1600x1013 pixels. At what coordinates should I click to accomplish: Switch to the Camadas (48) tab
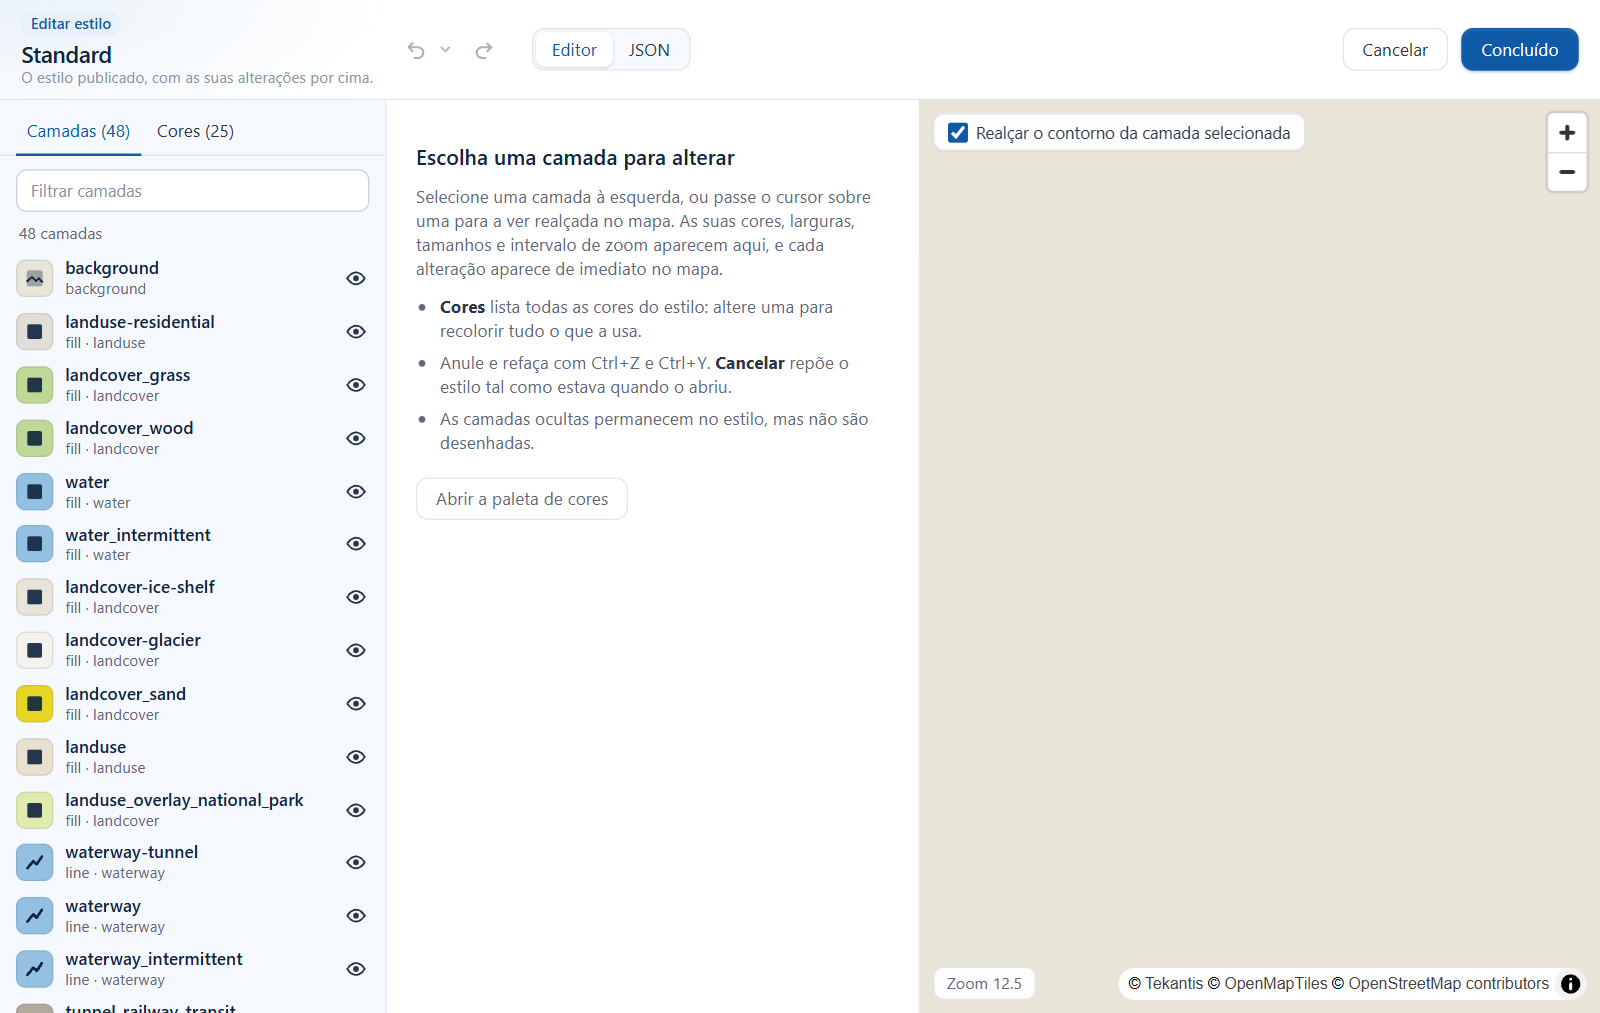tap(78, 131)
